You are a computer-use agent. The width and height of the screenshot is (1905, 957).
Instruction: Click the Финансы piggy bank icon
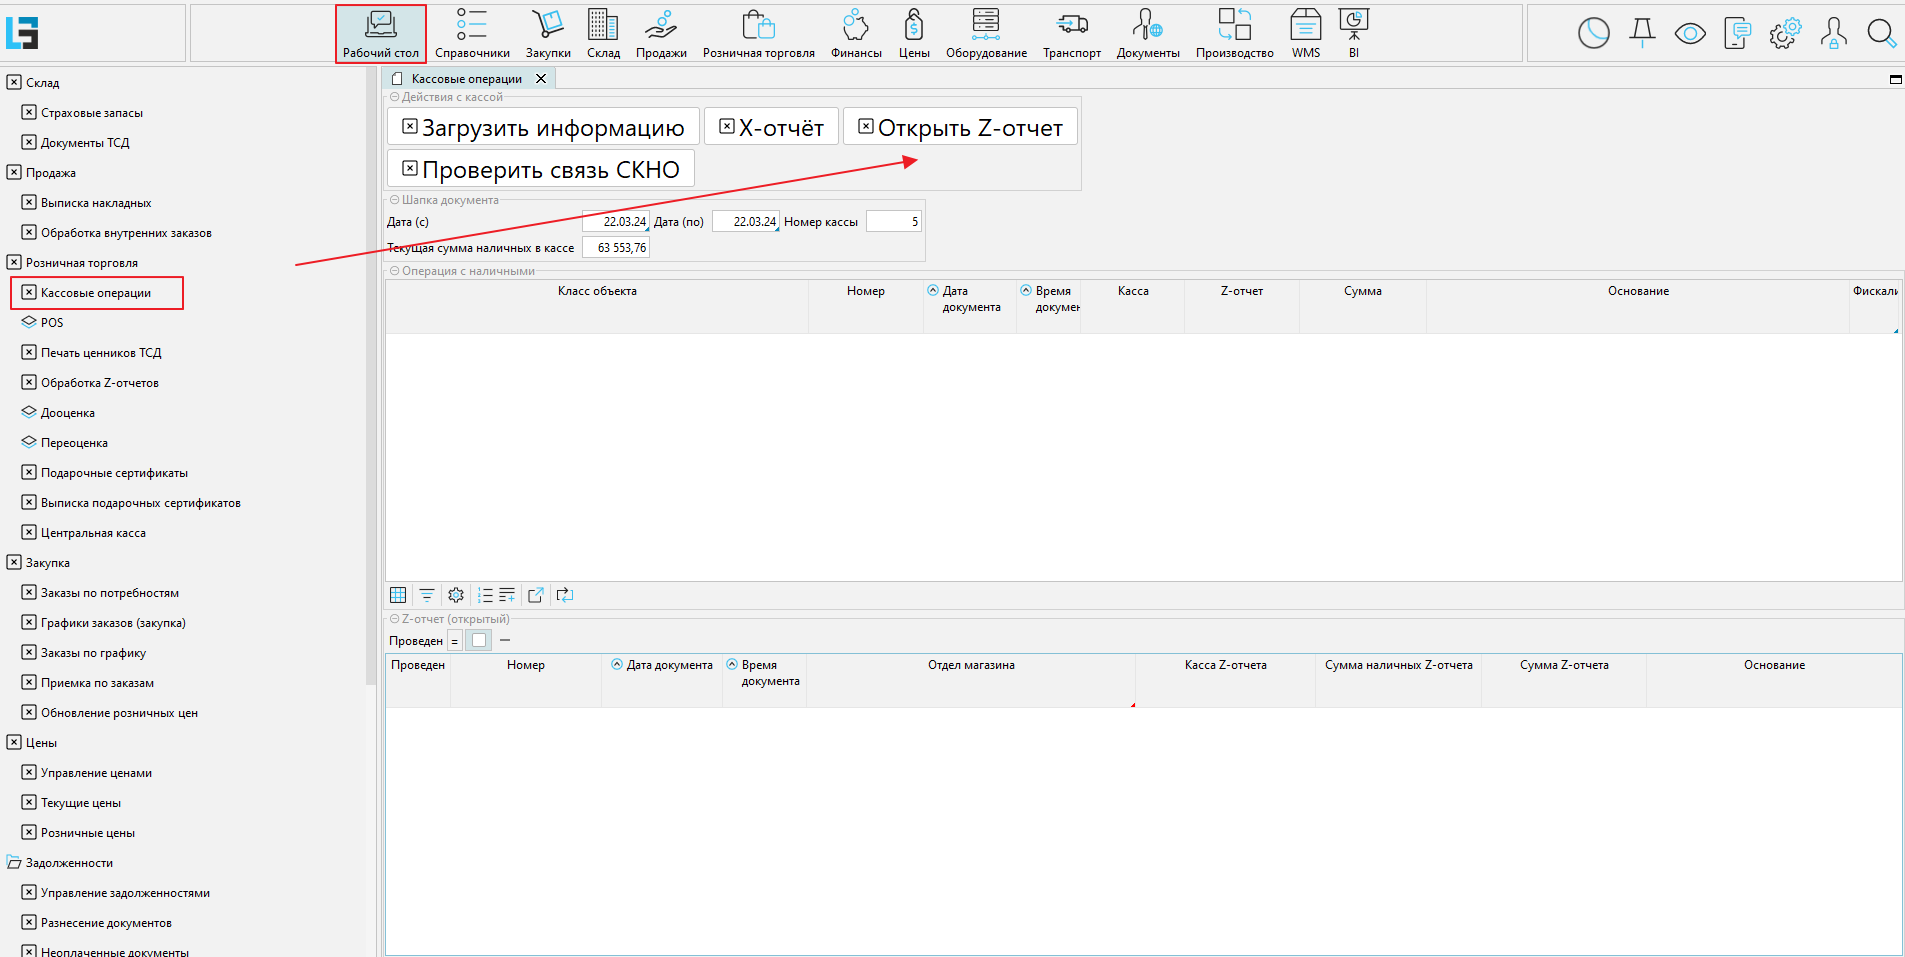click(x=855, y=33)
